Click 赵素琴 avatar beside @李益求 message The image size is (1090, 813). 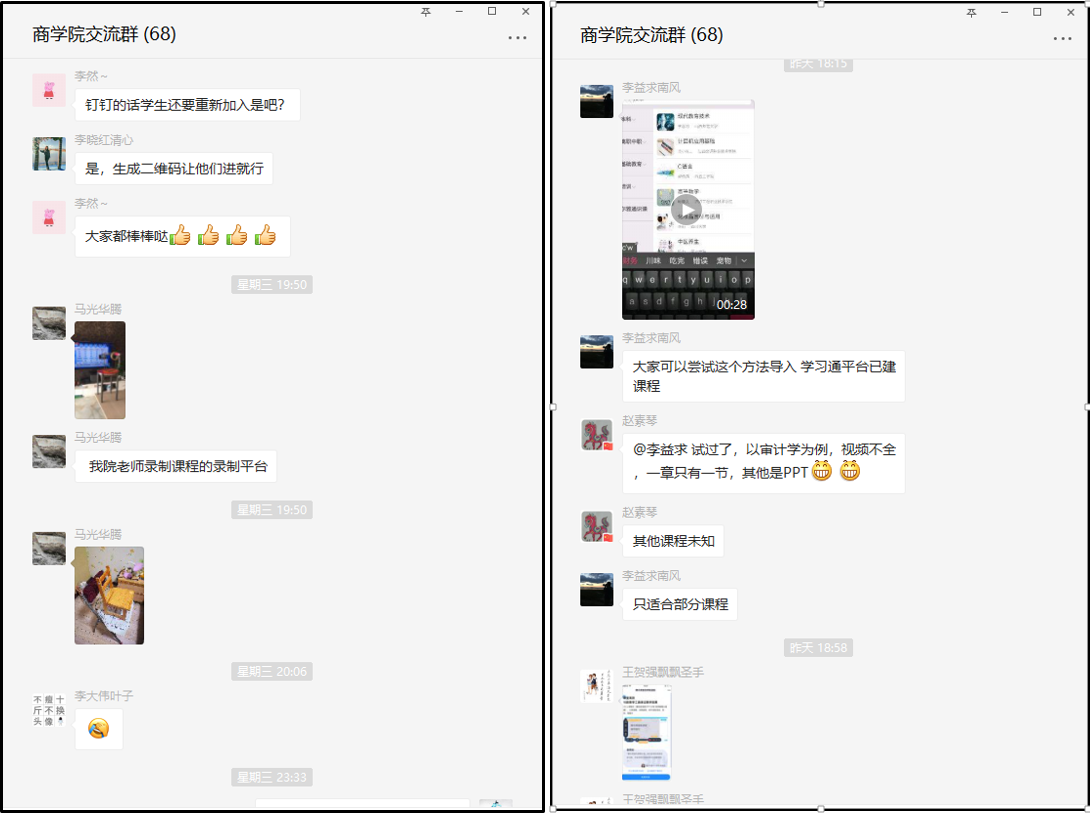click(x=596, y=435)
